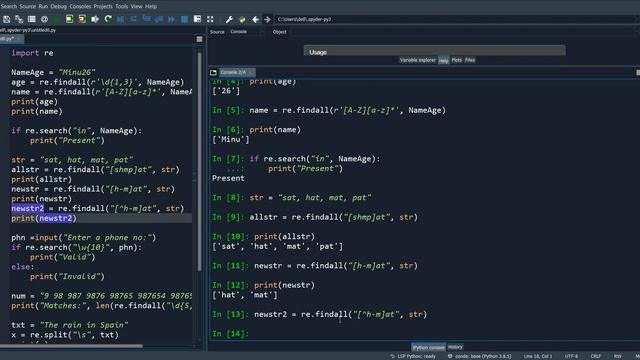Click the Line 18, Col 1 indicator
640x360 pixels.
[538, 356]
